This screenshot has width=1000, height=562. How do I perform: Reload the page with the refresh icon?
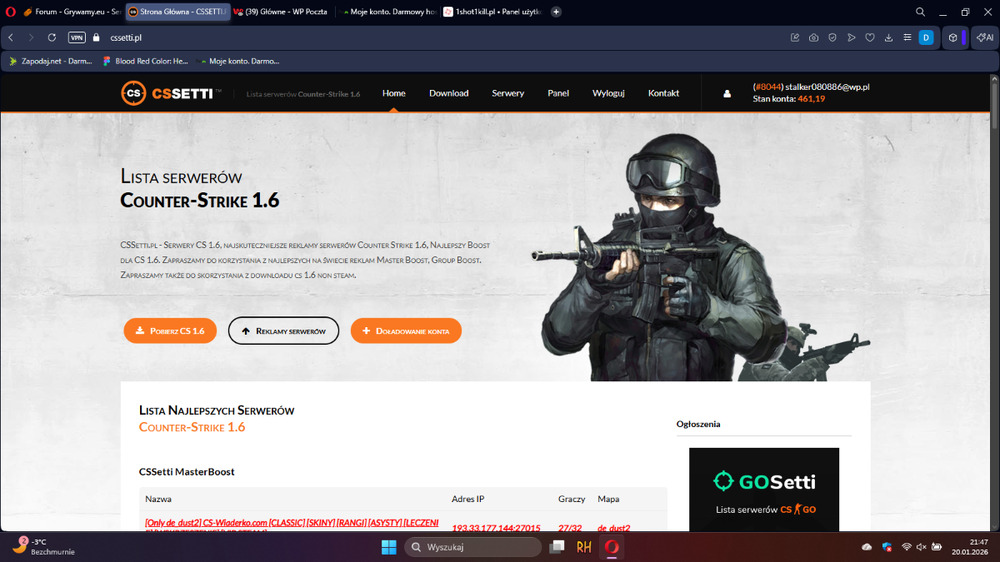(x=52, y=38)
